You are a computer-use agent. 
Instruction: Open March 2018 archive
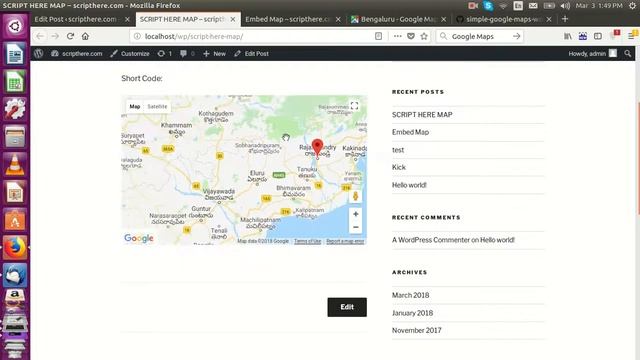pyautogui.click(x=411, y=295)
